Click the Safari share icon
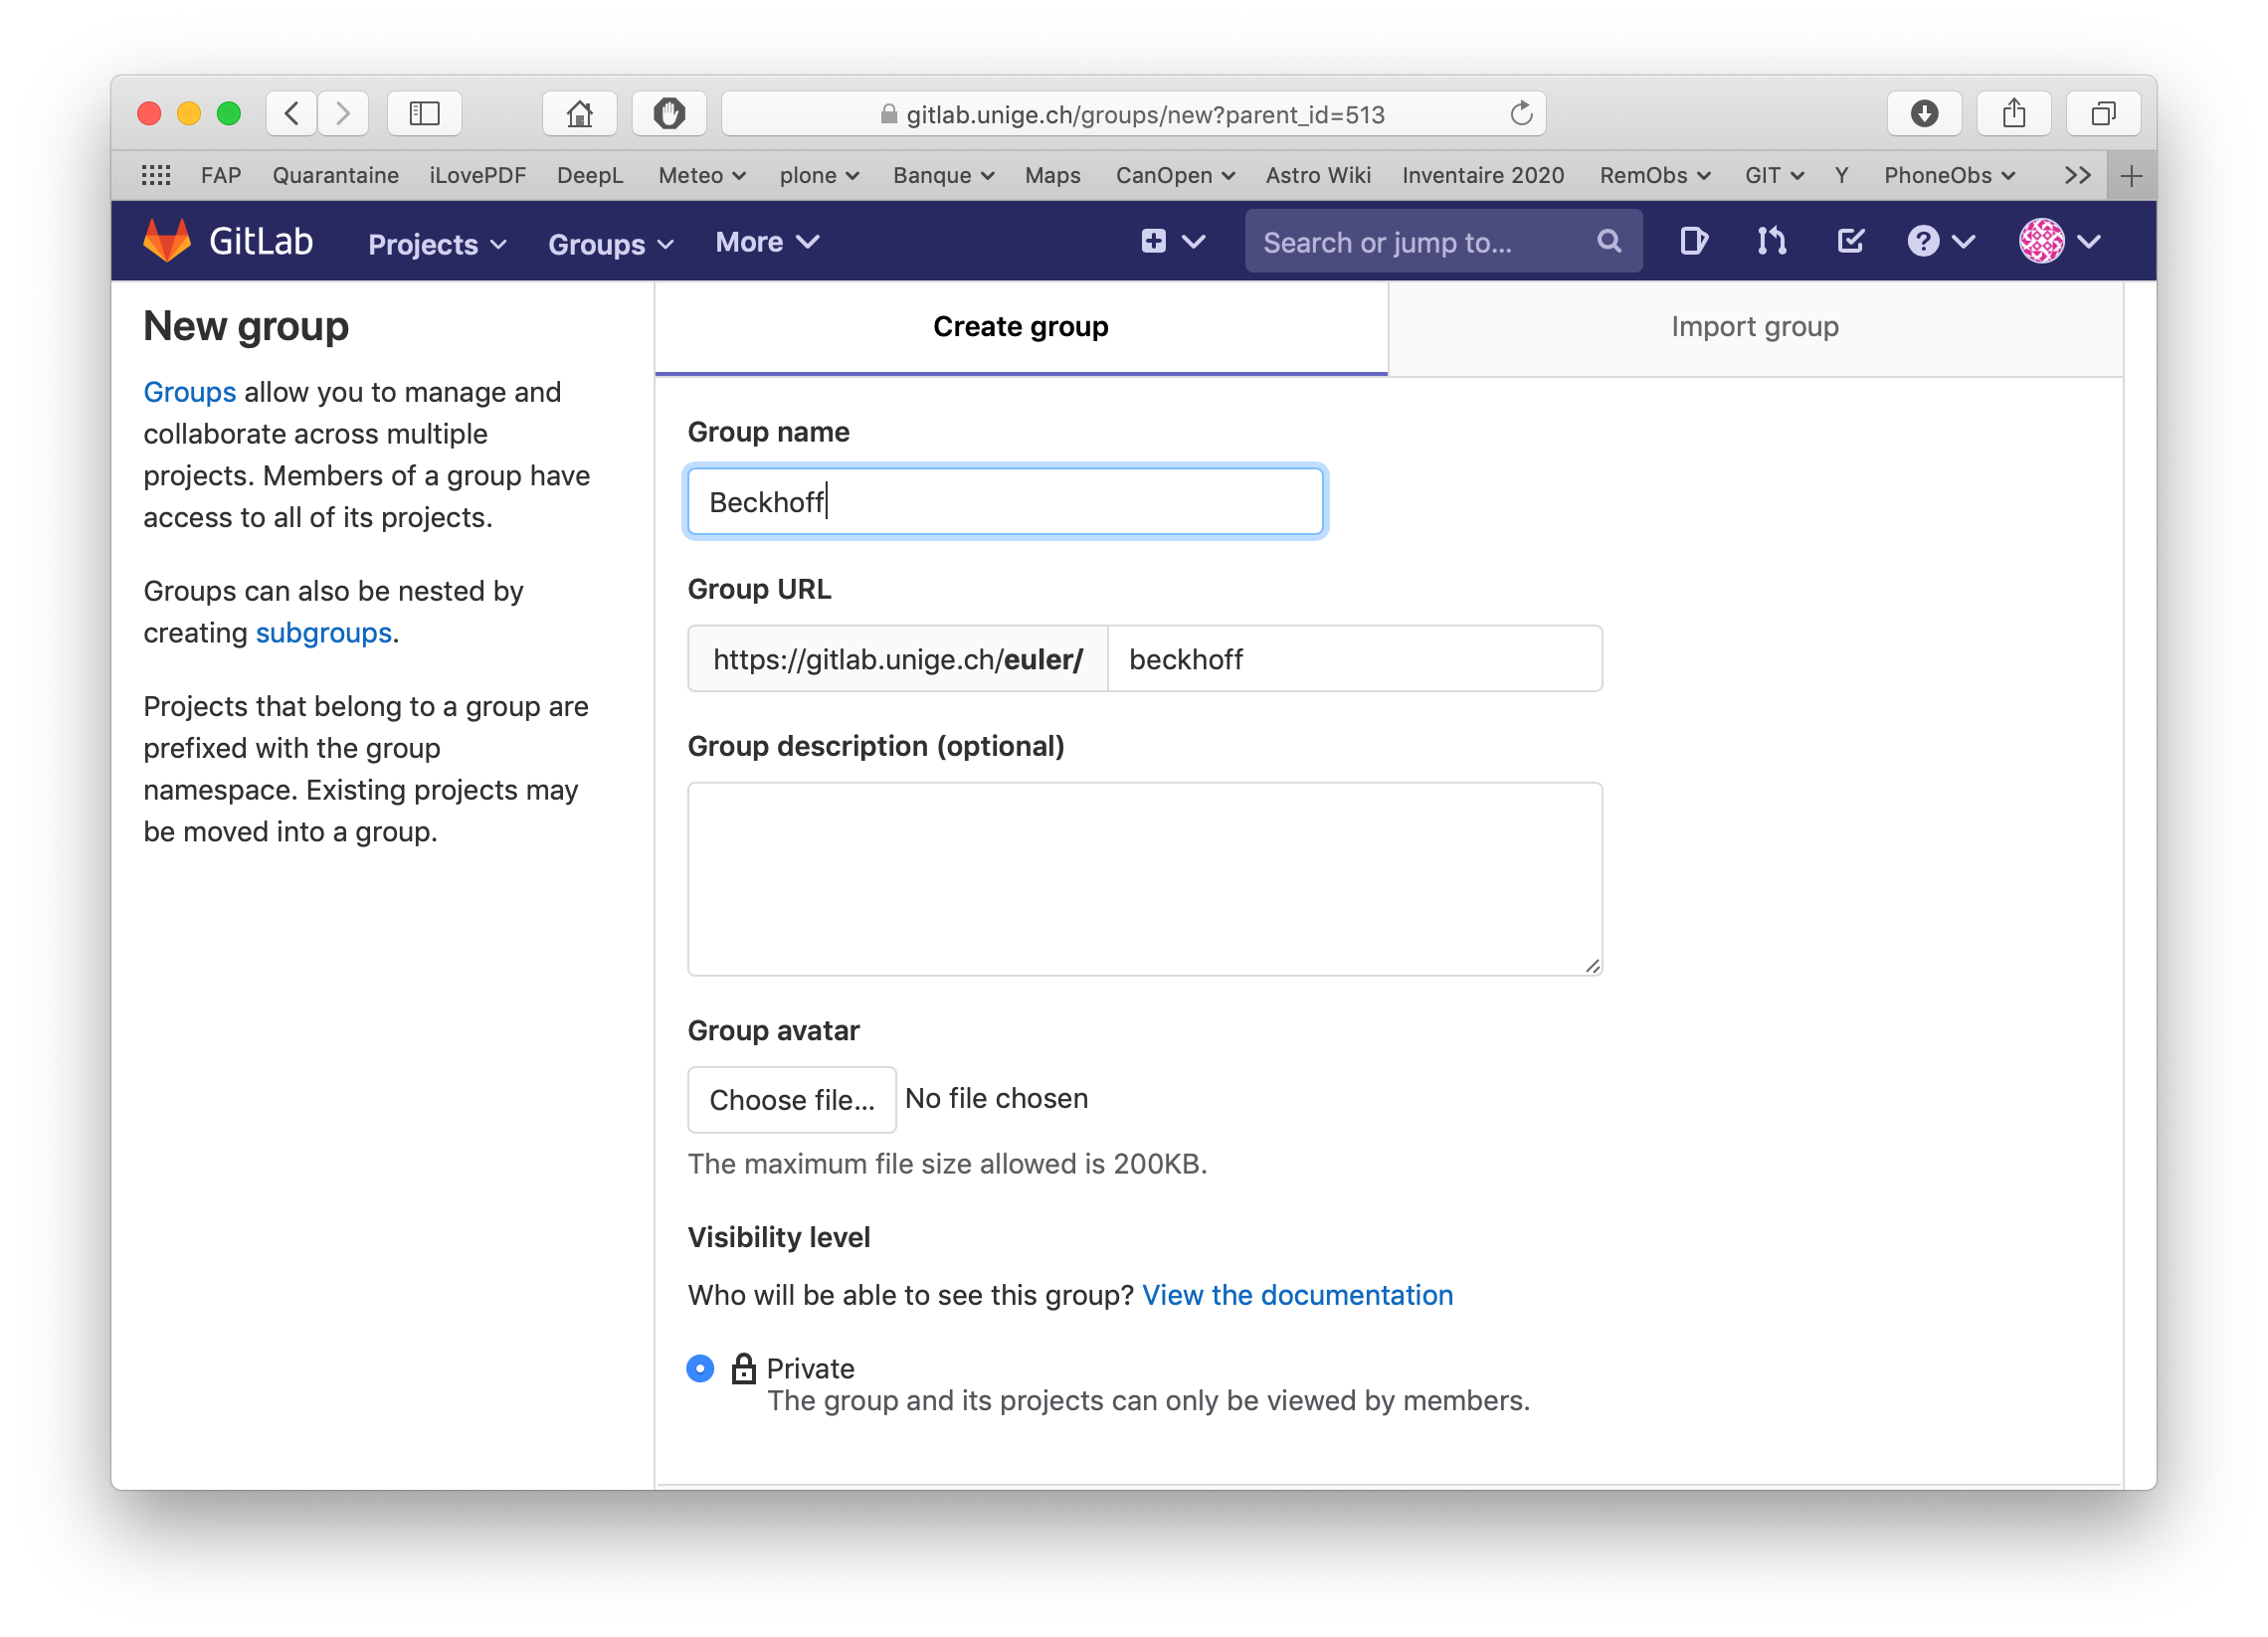This screenshot has width=2268, height=1637. click(2014, 114)
